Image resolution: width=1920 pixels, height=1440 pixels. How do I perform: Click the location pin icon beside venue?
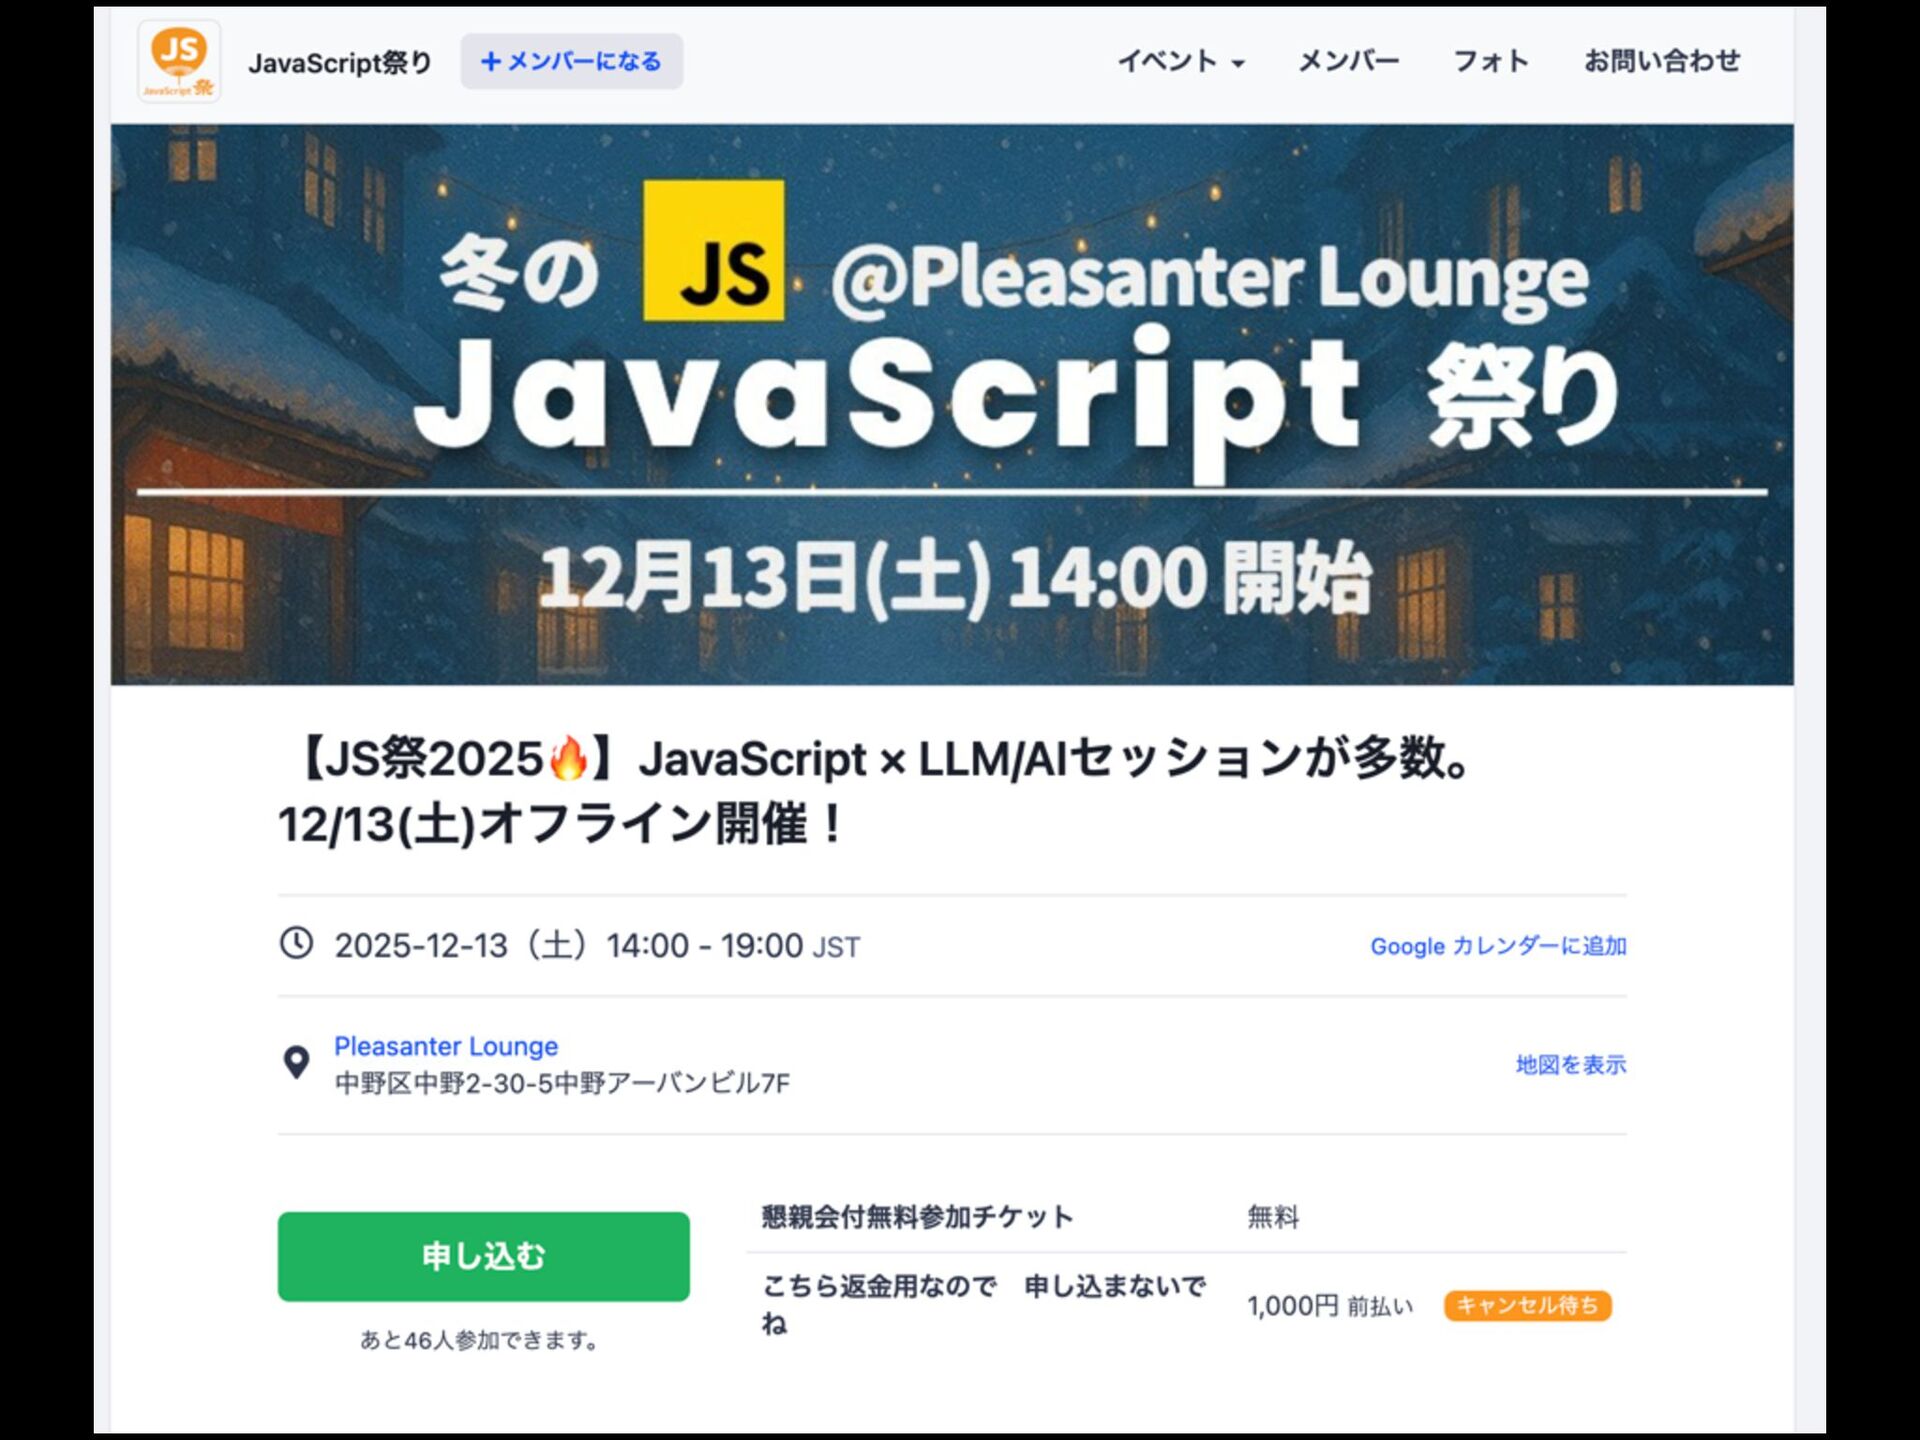[296, 1063]
